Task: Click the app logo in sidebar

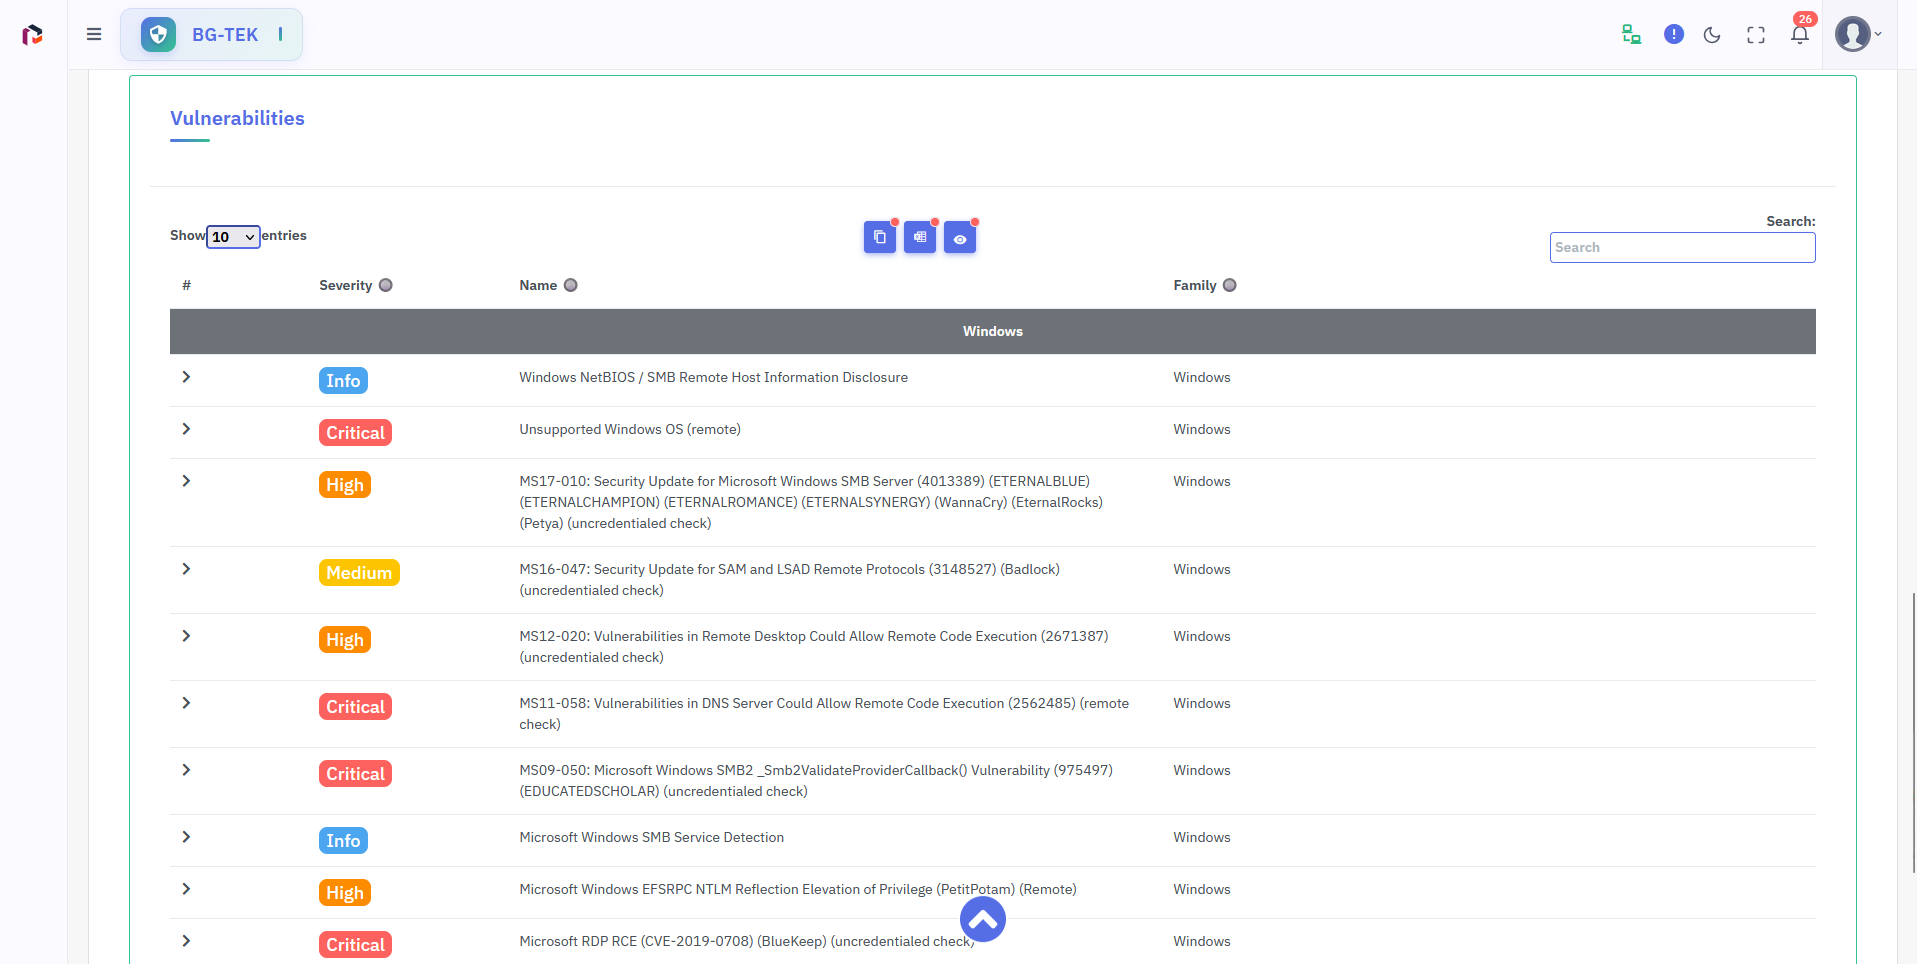Action: 32,35
